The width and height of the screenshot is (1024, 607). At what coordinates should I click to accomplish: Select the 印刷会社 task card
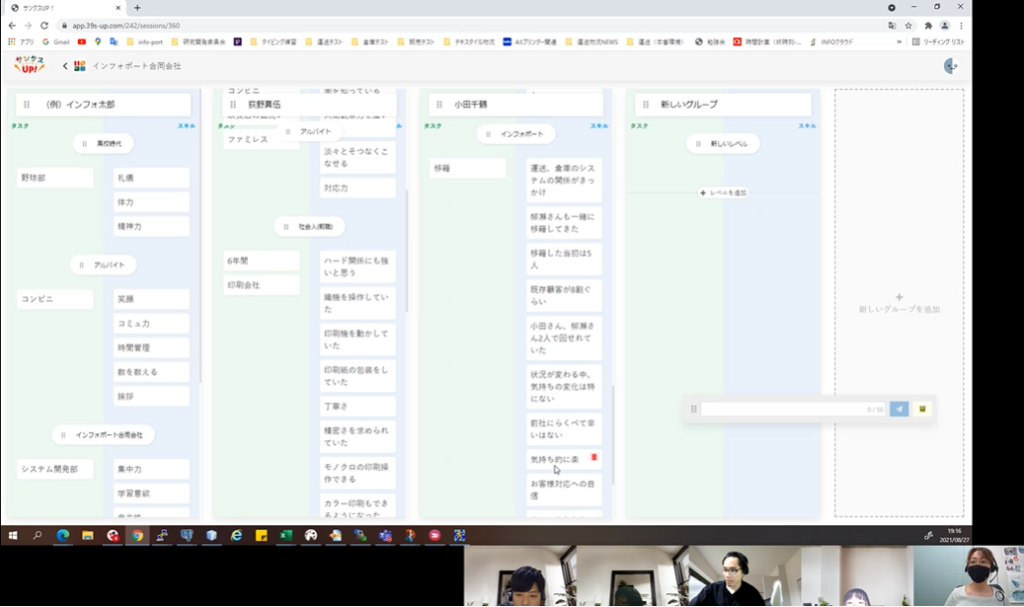(x=261, y=285)
